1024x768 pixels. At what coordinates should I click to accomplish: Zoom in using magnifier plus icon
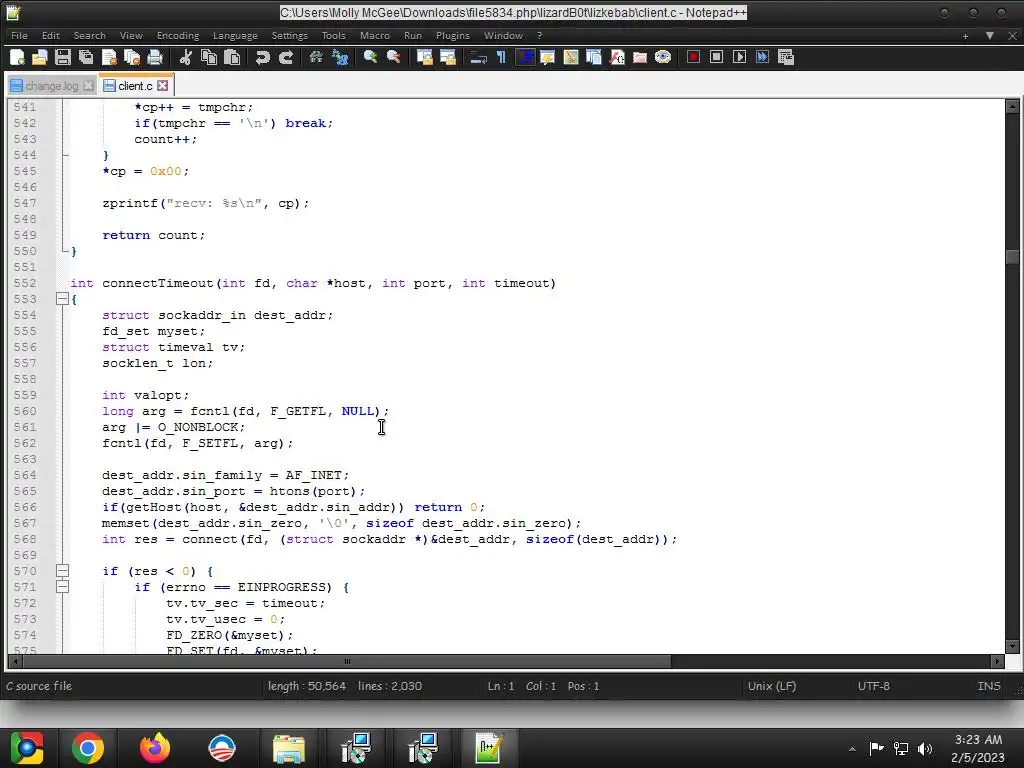370,57
